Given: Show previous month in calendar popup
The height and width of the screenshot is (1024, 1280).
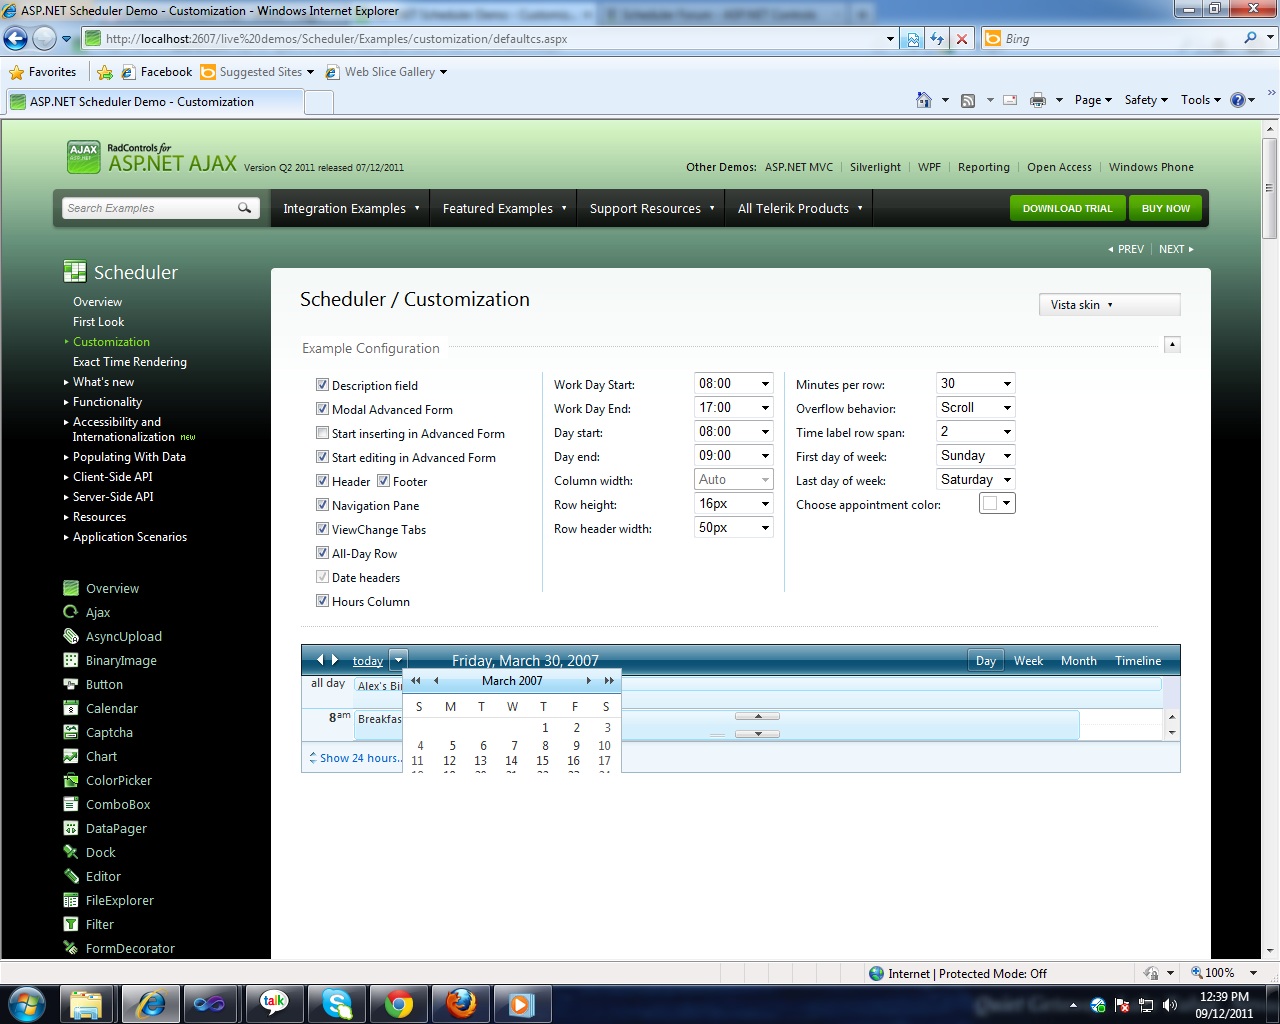Looking at the screenshot, I should pos(436,681).
